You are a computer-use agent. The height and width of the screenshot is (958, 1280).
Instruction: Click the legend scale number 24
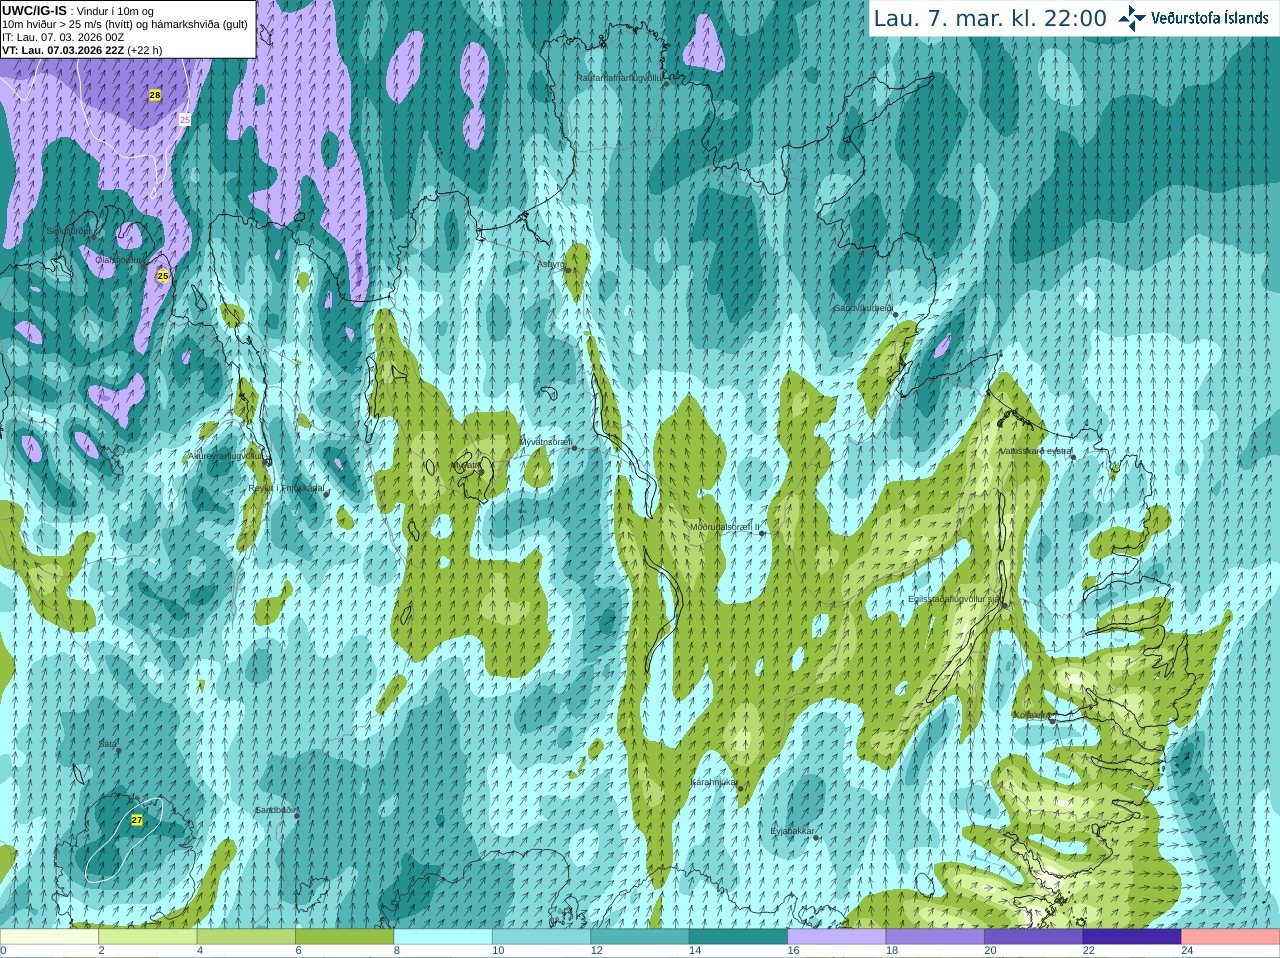pyautogui.click(x=1187, y=951)
